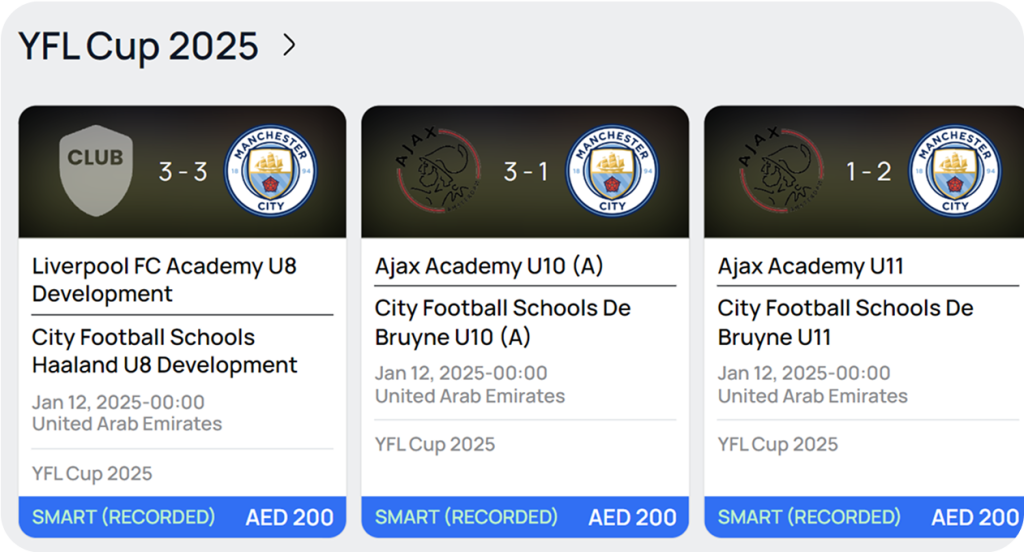Click the grey CLUB shield placeholder icon
Viewport: 1024px width, 552px height.
(x=96, y=171)
